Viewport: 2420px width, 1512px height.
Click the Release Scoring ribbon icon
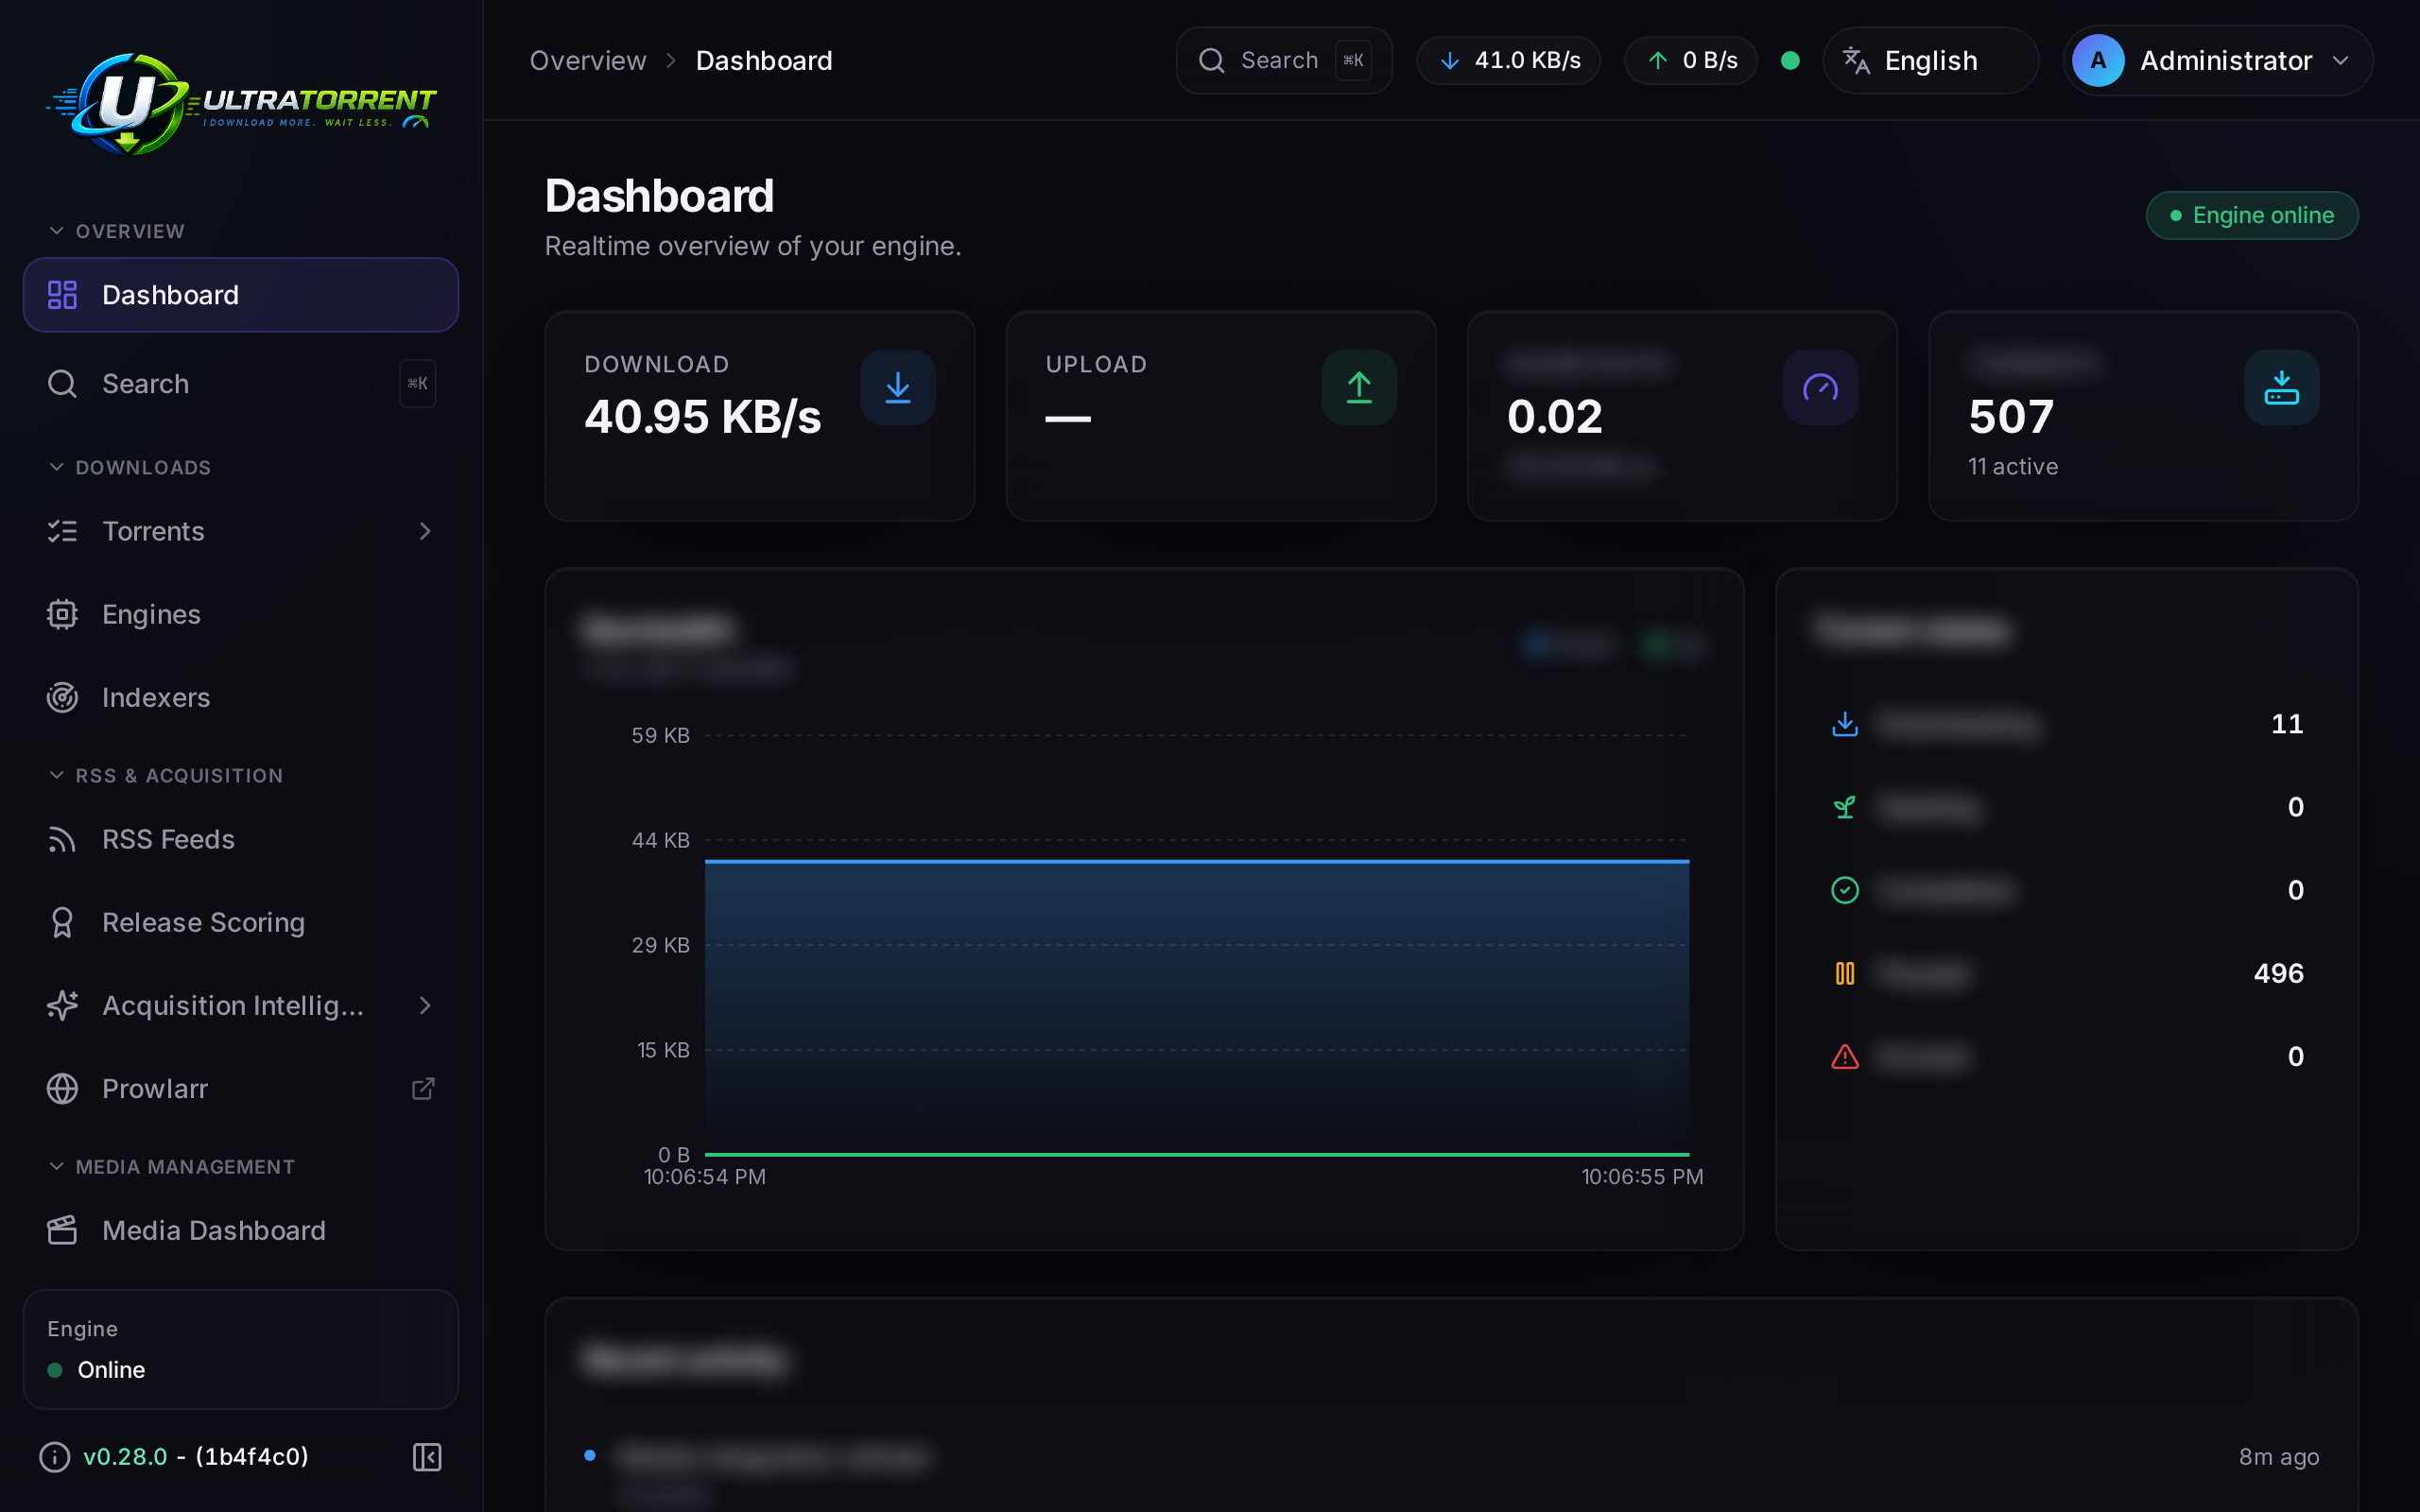(62, 922)
